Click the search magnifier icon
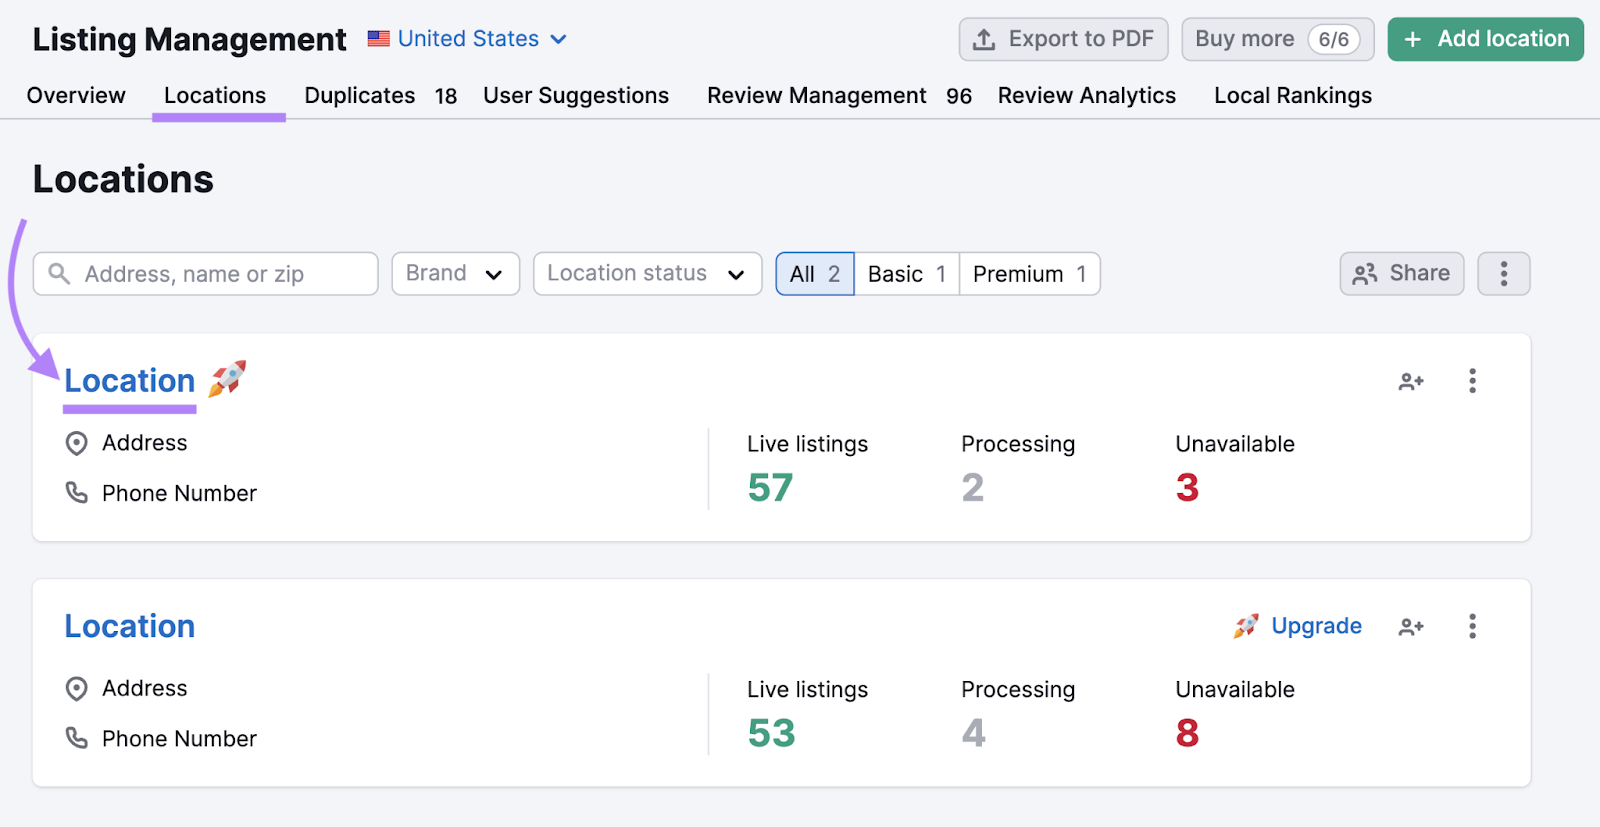 (60, 274)
